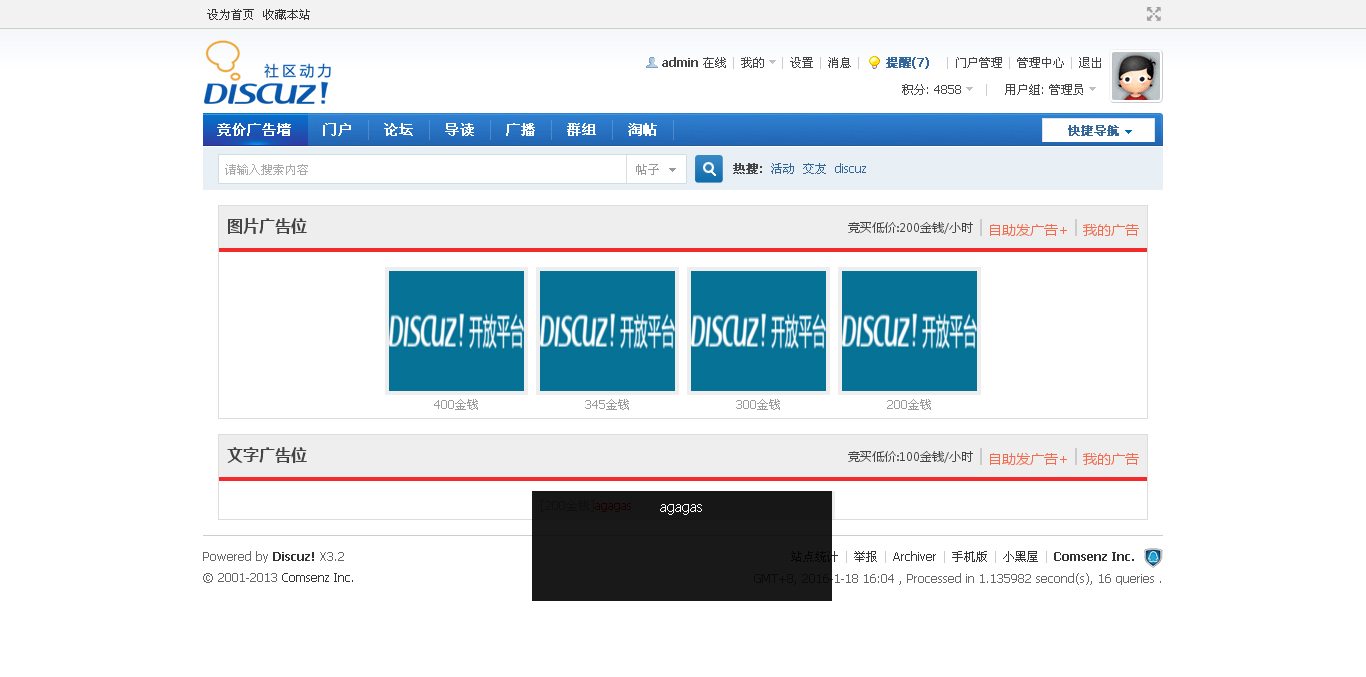Click the lightbulb reminder icon
Image resolution: width=1366 pixels, height=677 pixels.
click(874, 62)
